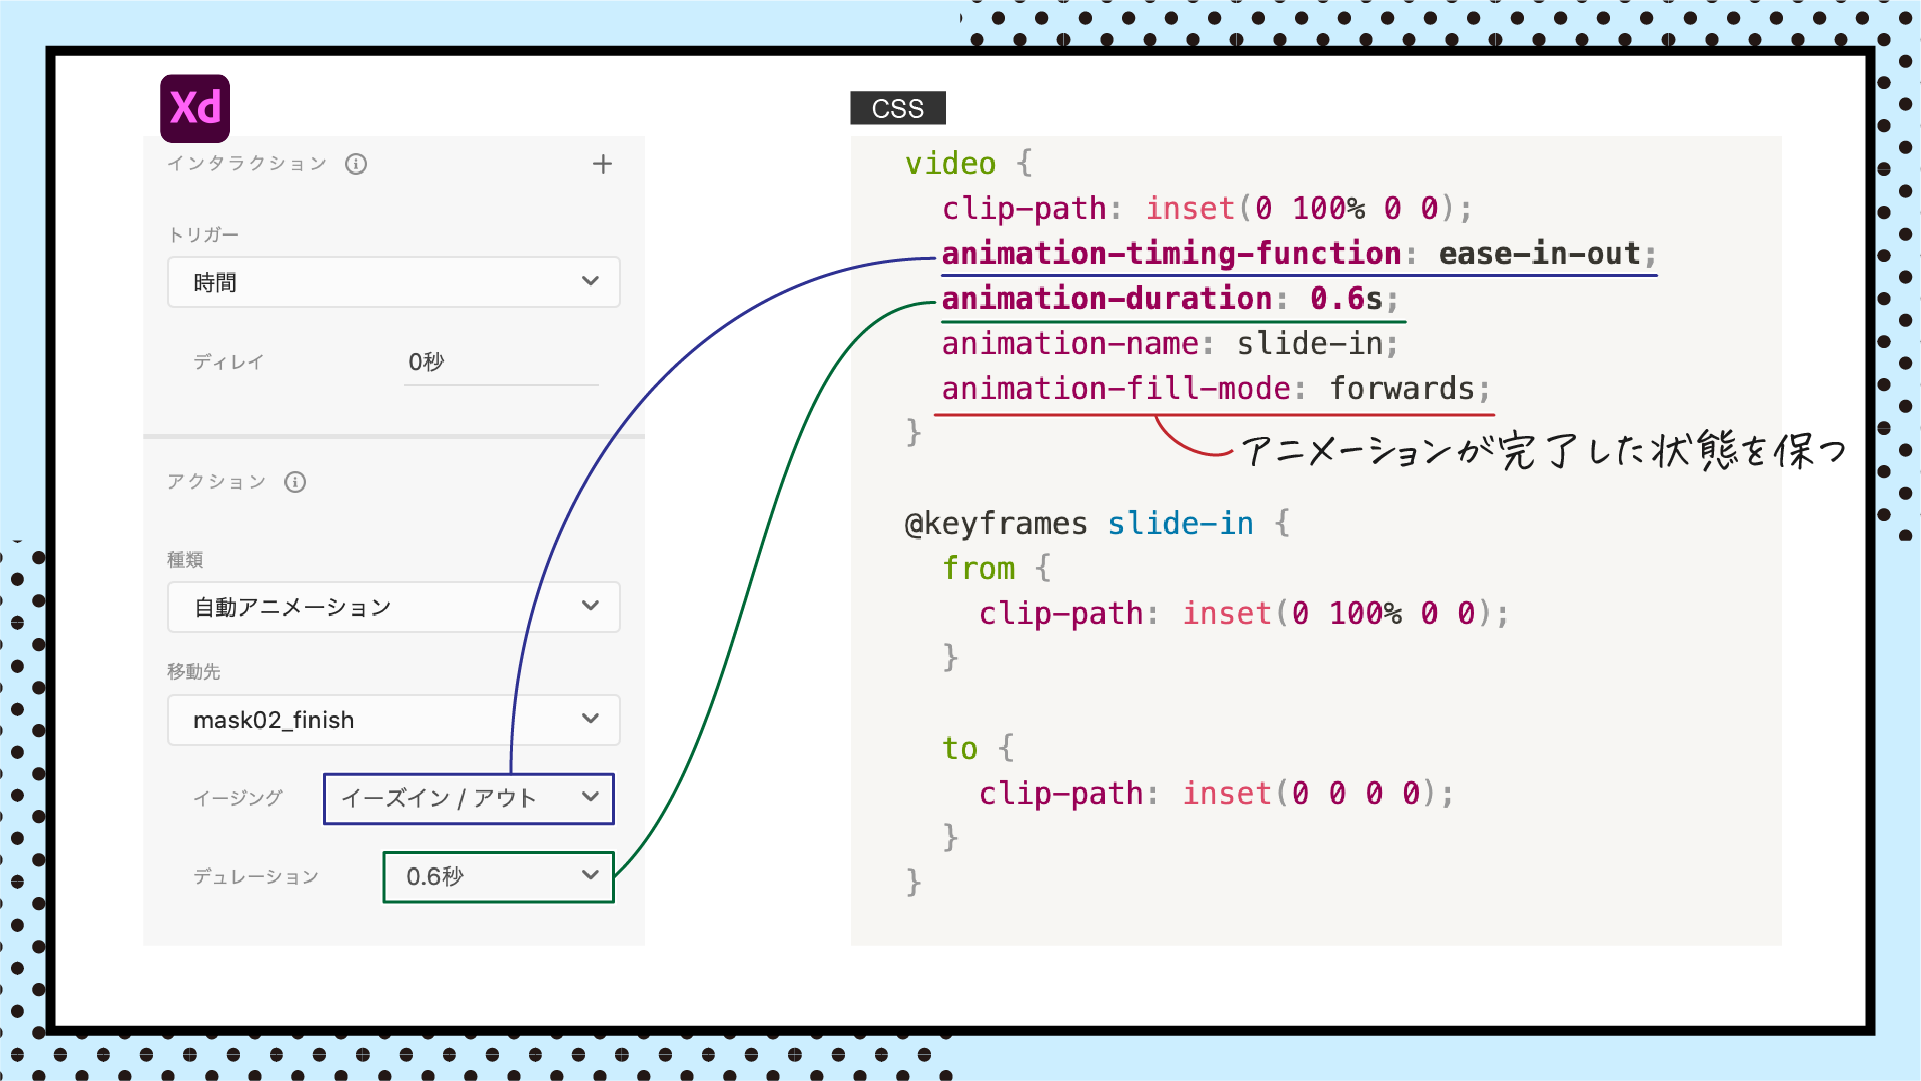Viewport: 1921px width, 1081px height.
Task: Click the Adobe XD logo icon
Action: [x=195, y=108]
